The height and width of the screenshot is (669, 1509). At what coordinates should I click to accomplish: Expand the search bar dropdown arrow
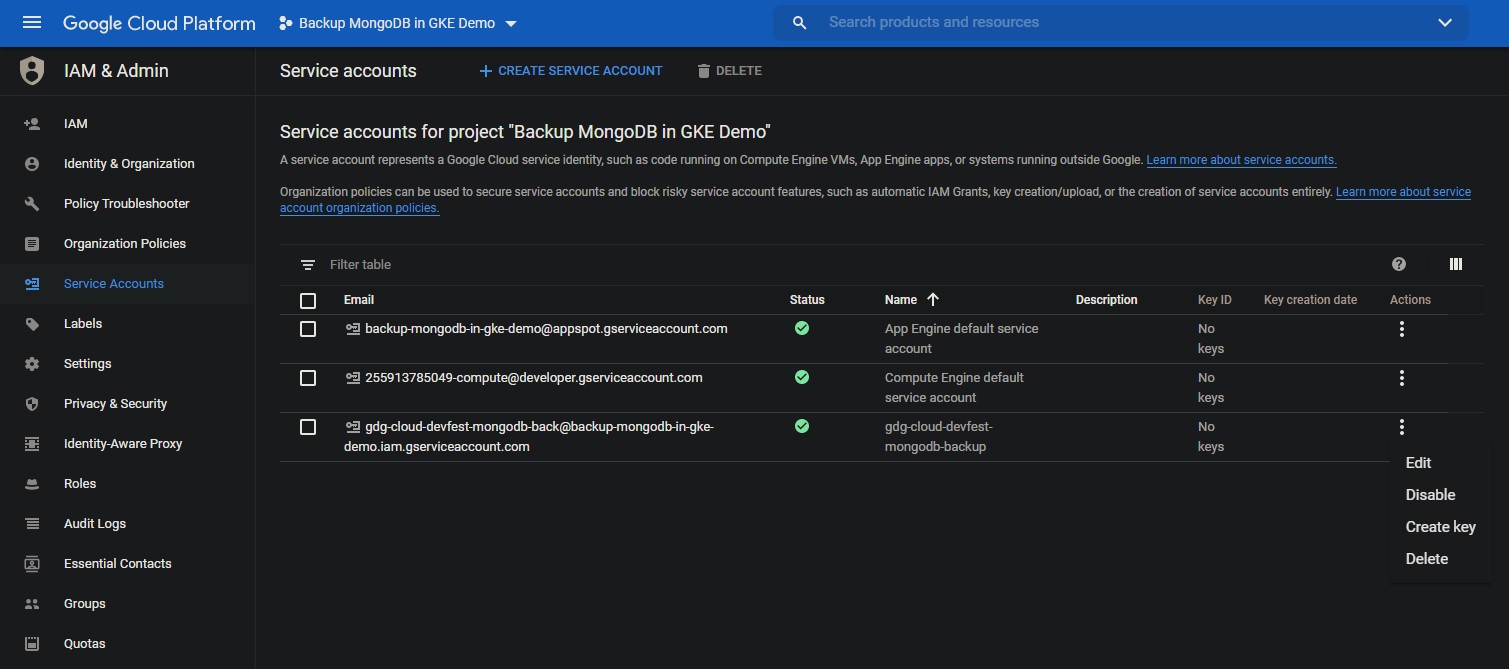pyautogui.click(x=1444, y=23)
